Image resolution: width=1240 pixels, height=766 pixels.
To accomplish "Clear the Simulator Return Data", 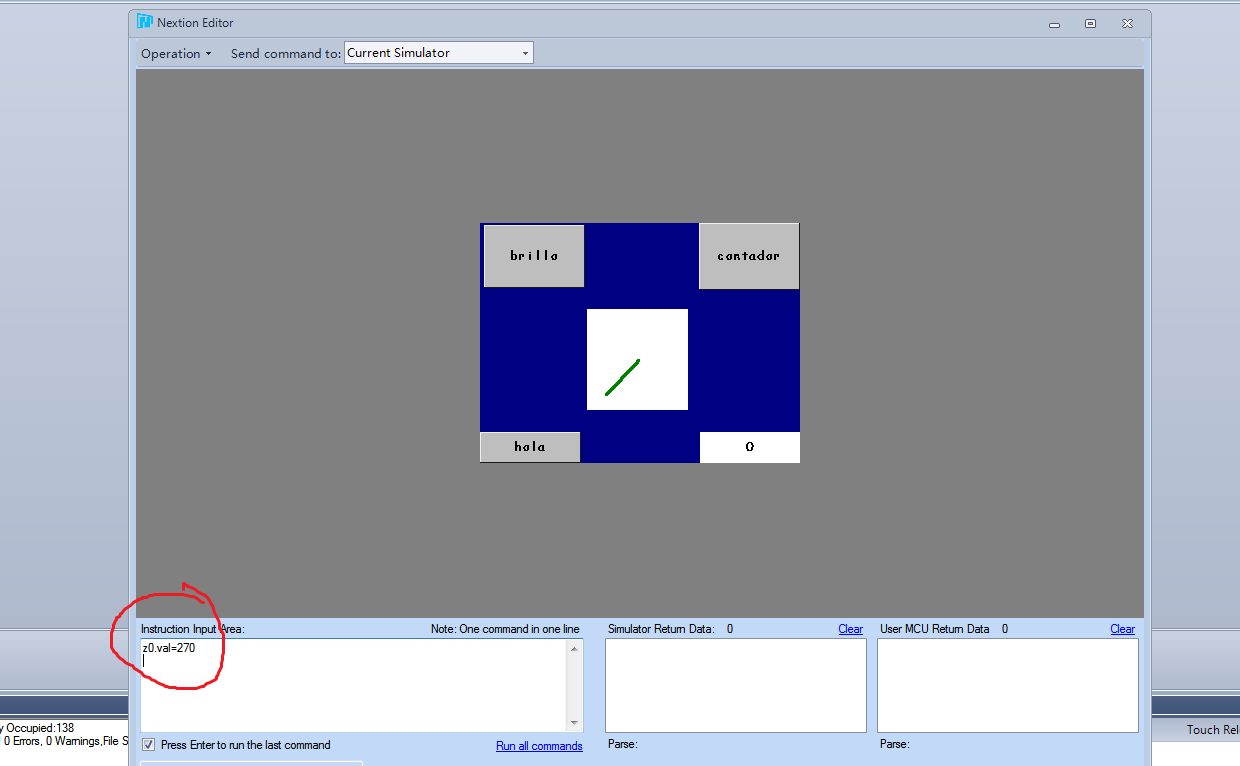I will (851, 629).
